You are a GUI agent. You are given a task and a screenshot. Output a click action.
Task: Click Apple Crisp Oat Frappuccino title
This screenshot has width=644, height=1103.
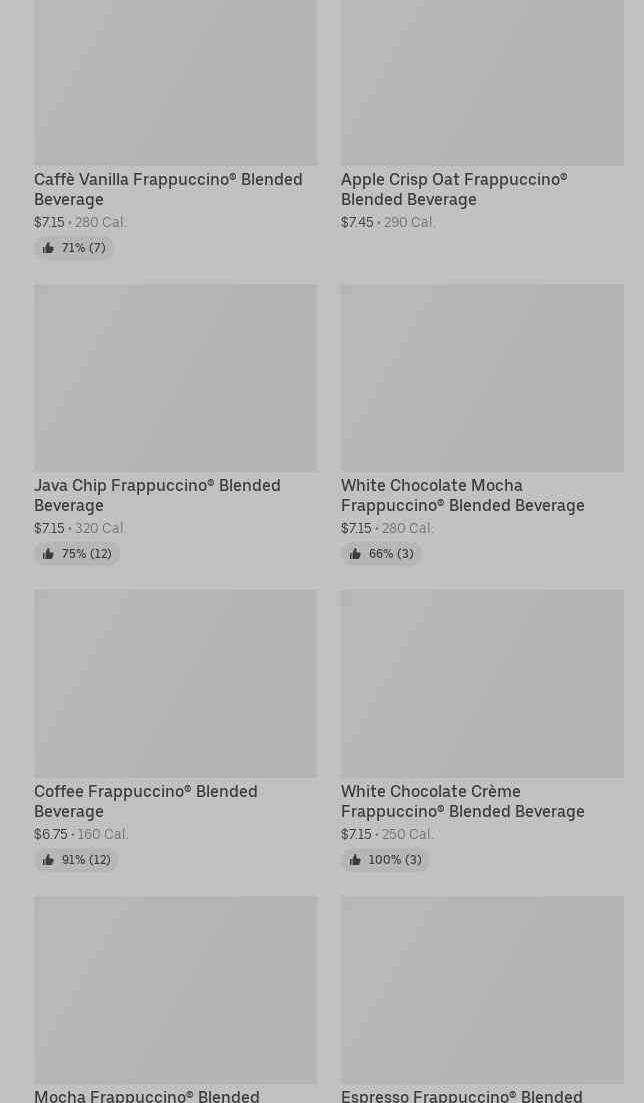point(454,189)
